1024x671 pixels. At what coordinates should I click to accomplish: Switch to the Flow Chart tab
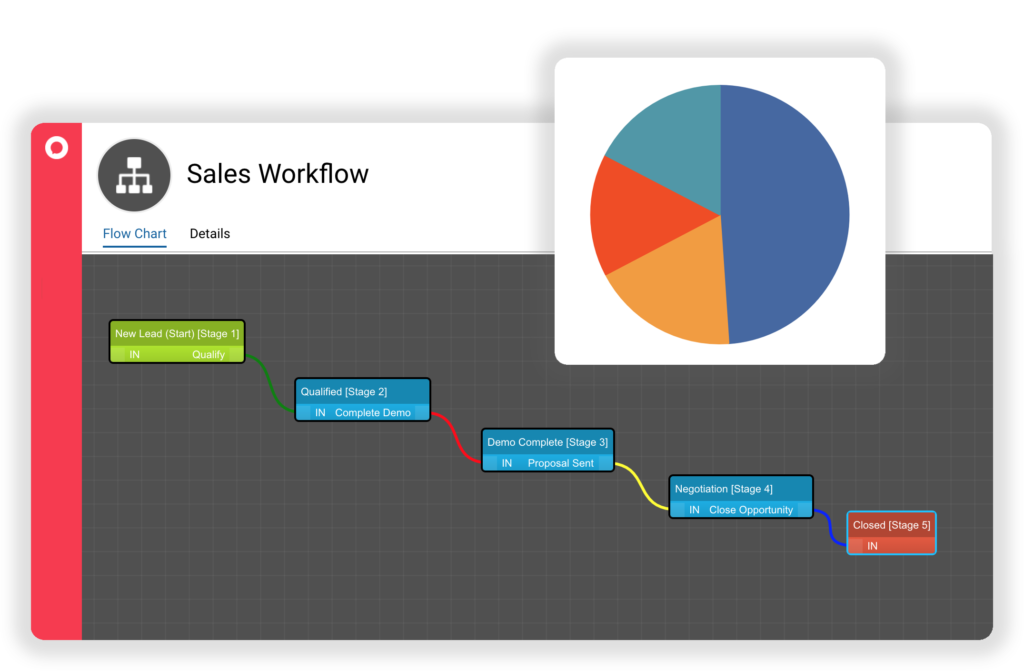[135, 233]
